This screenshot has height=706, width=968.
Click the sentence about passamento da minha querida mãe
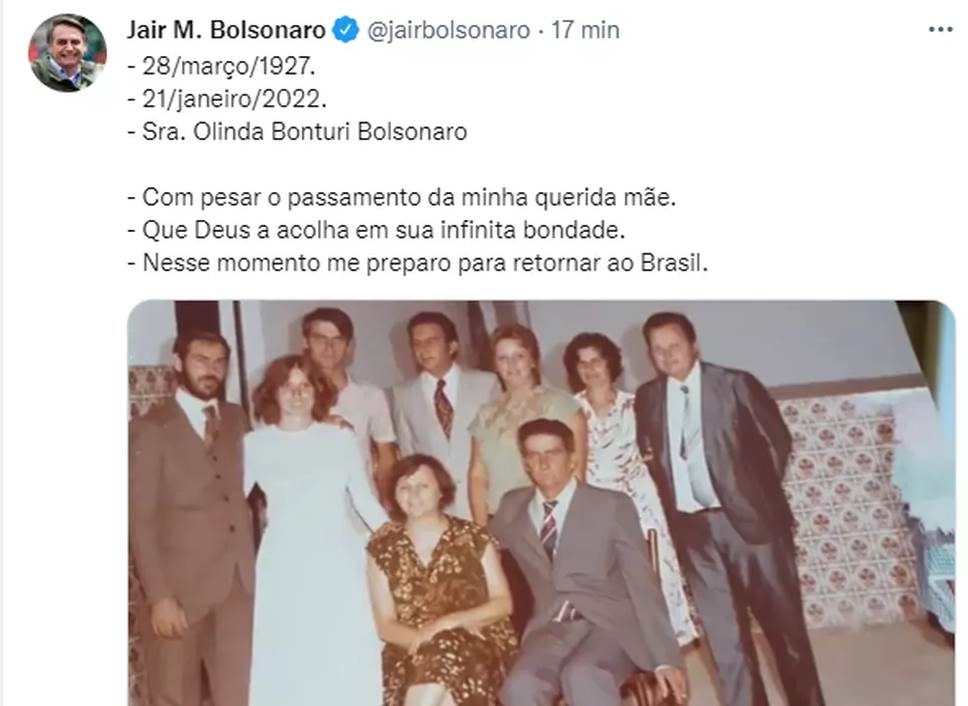[x=401, y=197]
